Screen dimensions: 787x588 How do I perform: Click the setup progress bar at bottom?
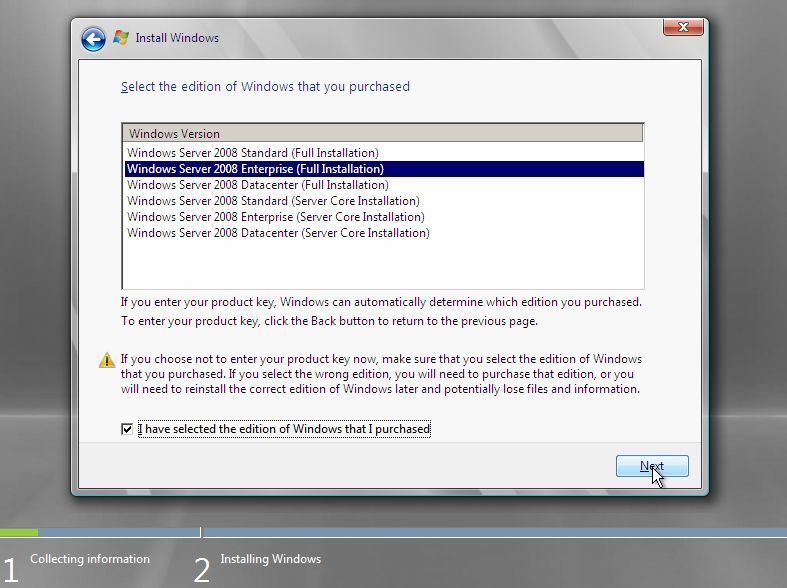pyautogui.click(x=394, y=532)
